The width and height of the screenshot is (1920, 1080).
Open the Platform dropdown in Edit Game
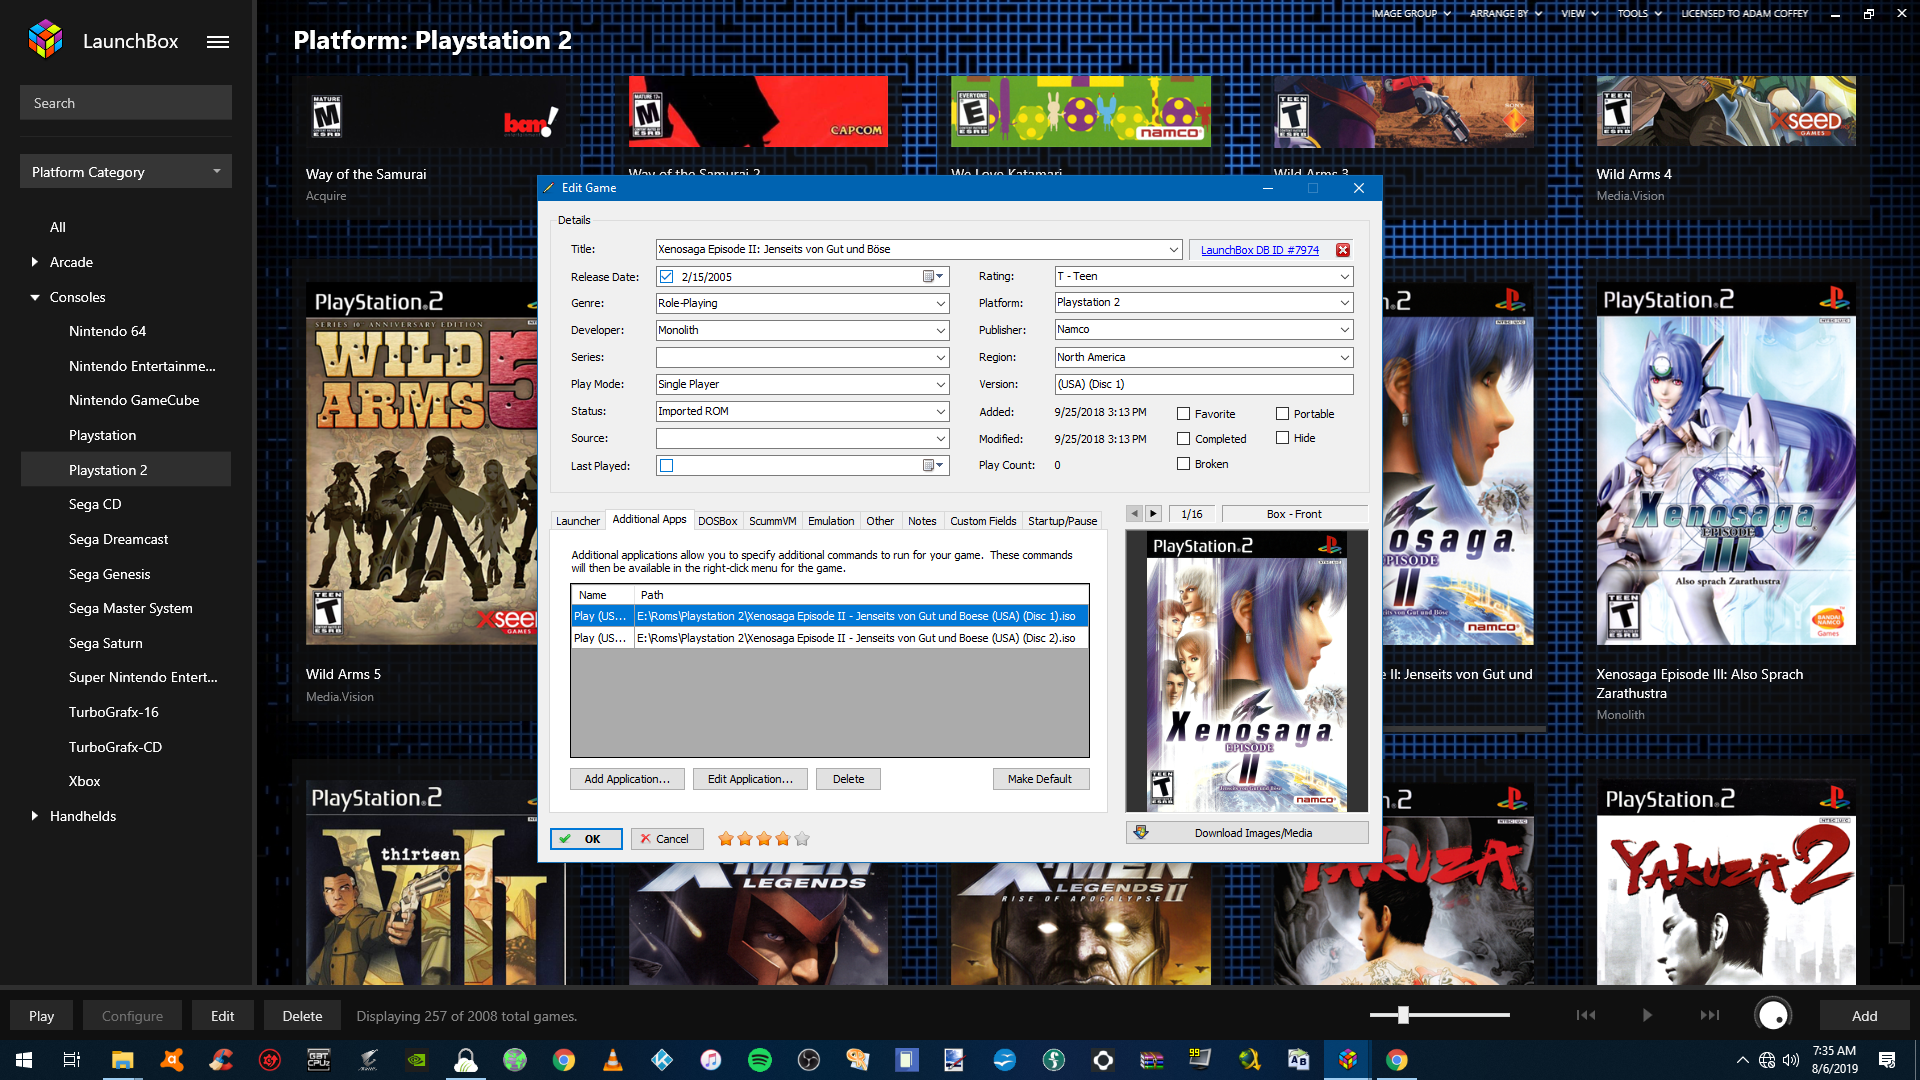(x=1345, y=302)
